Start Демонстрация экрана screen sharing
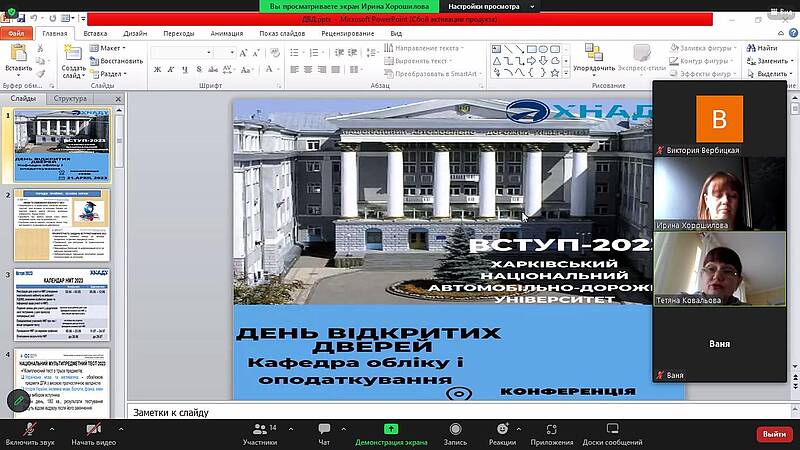This screenshot has width=800, height=450. coord(391,435)
